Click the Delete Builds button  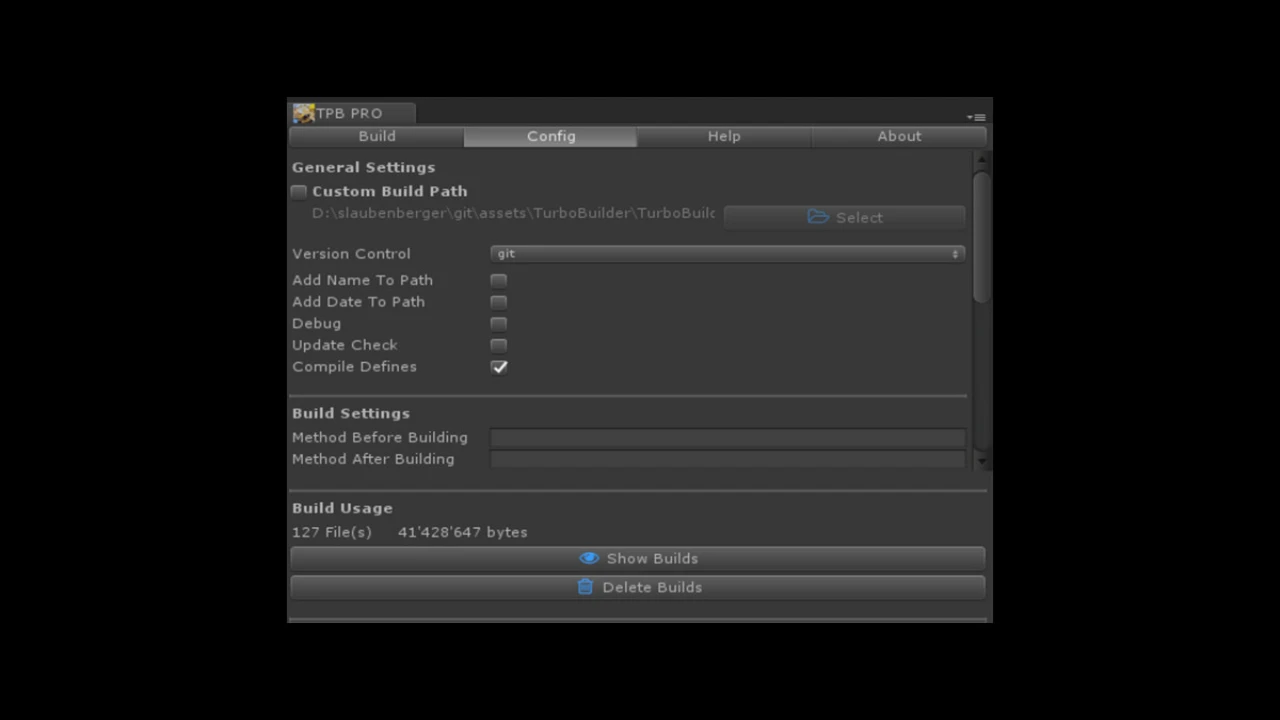click(x=638, y=587)
